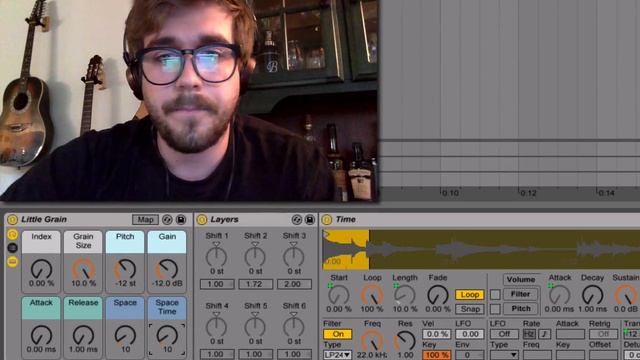Click the green Attack macro knob
This screenshot has height=360, width=640.
click(41, 335)
